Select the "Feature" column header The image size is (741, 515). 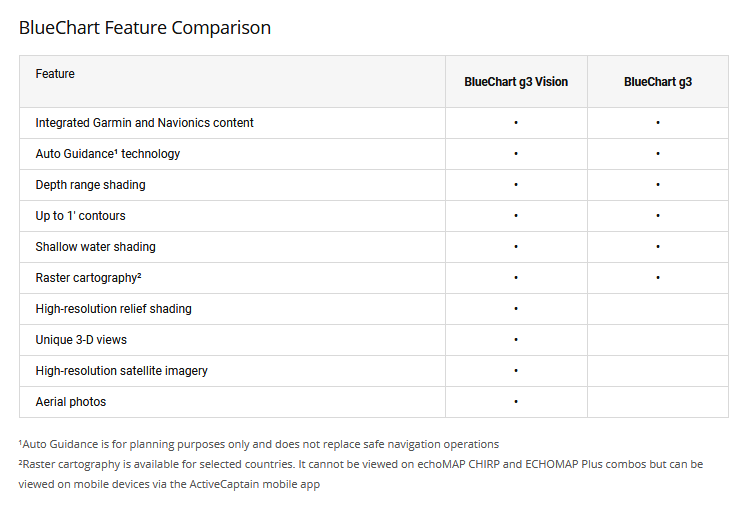55,74
